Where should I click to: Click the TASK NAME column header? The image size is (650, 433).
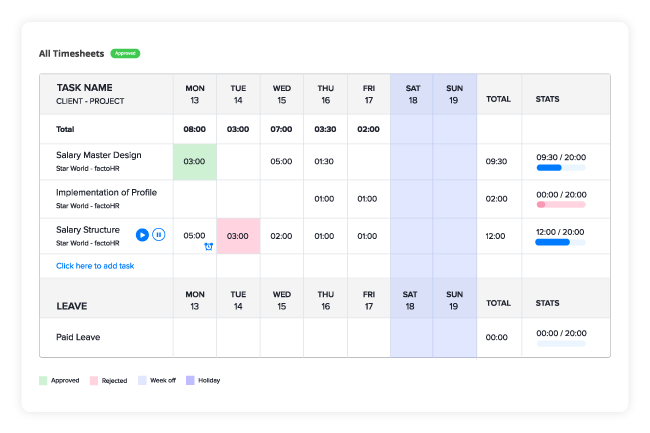click(85, 87)
